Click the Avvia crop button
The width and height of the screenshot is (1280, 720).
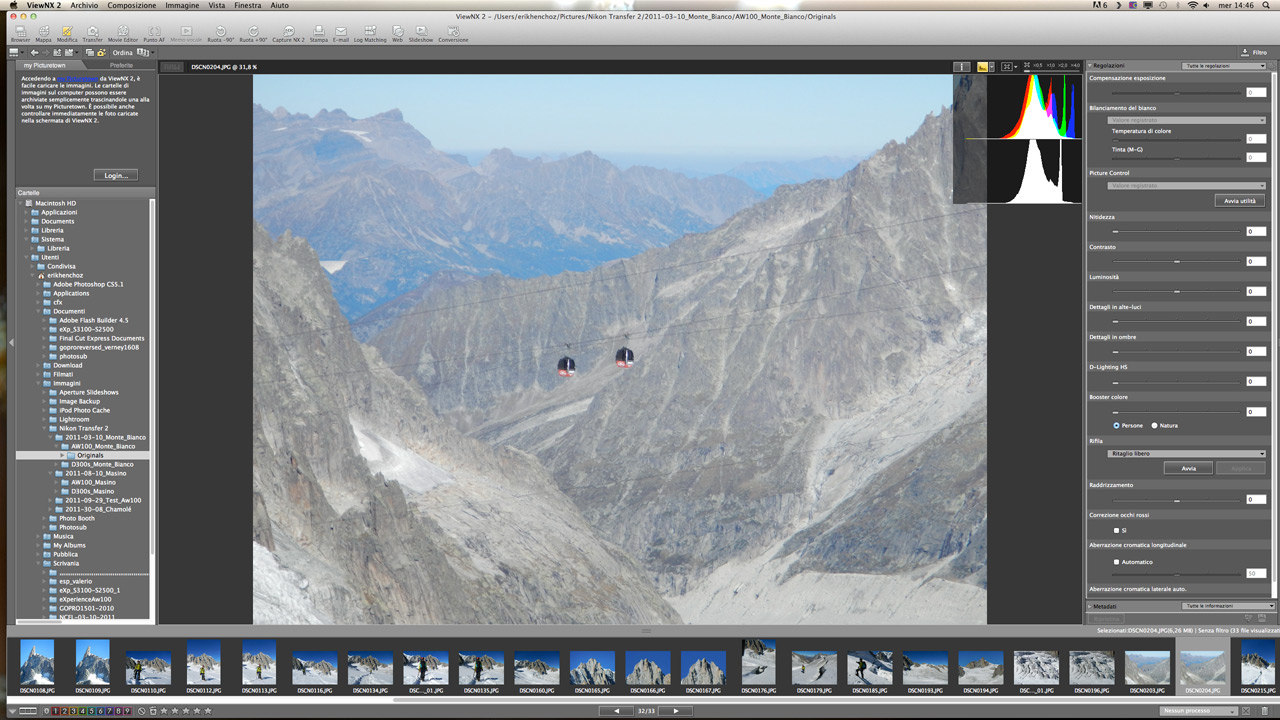[x=1189, y=468]
